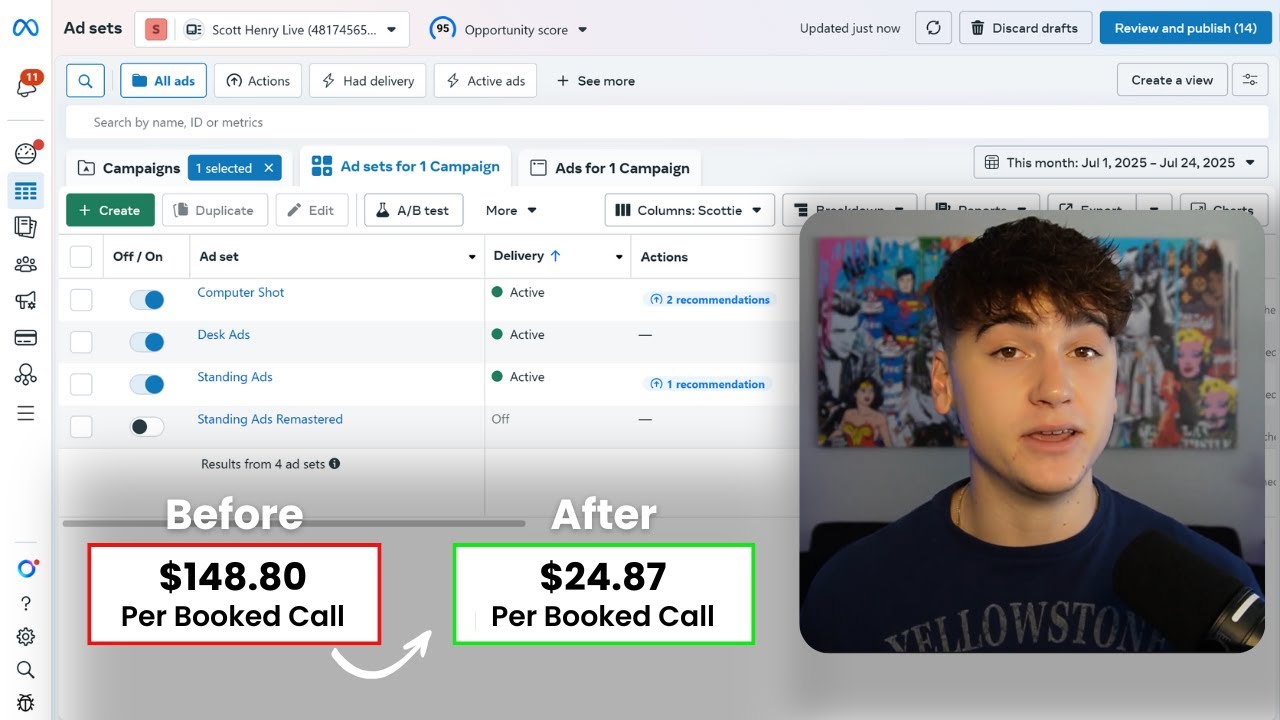The image size is (1280, 720).
Task: Check Standing Ads Remastered row checkbox
Action: pyautogui.click(x=81, y=427)
